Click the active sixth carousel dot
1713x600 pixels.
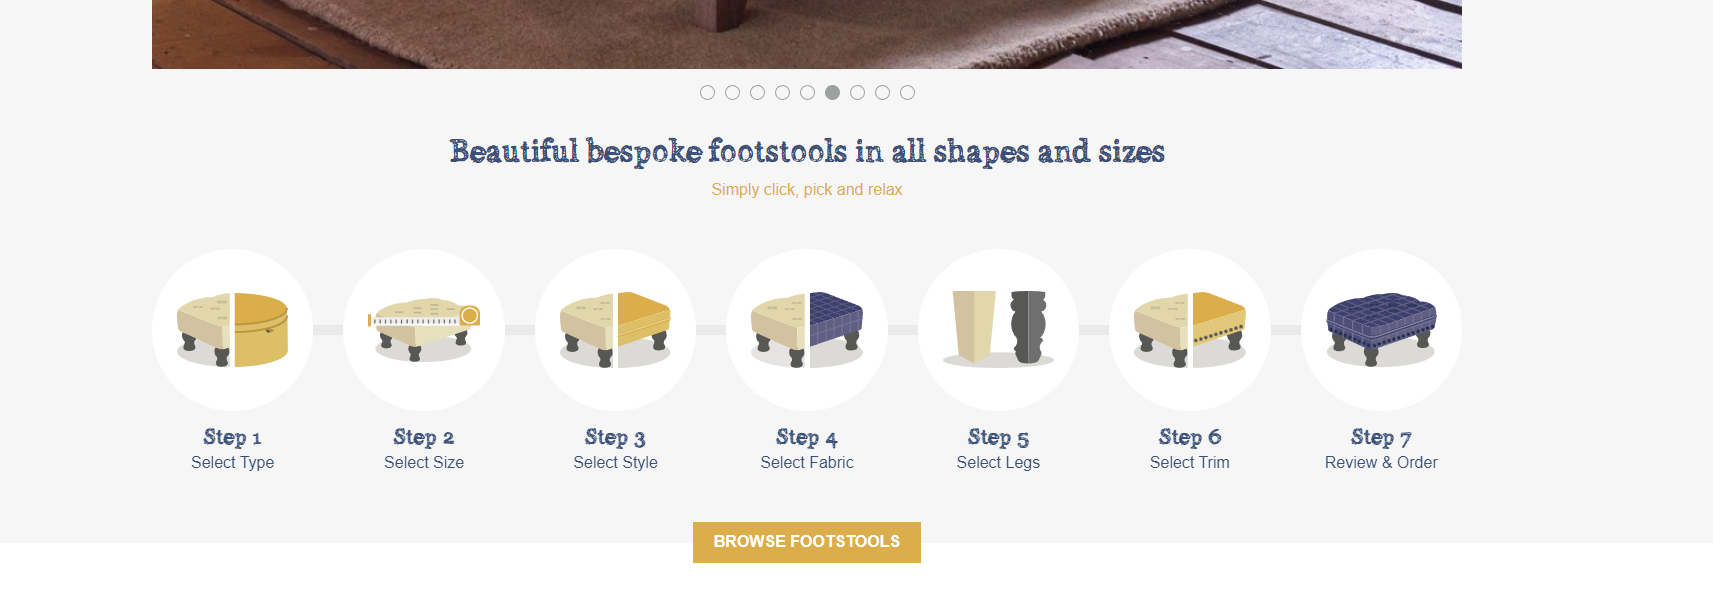click(x=832, y=93)
